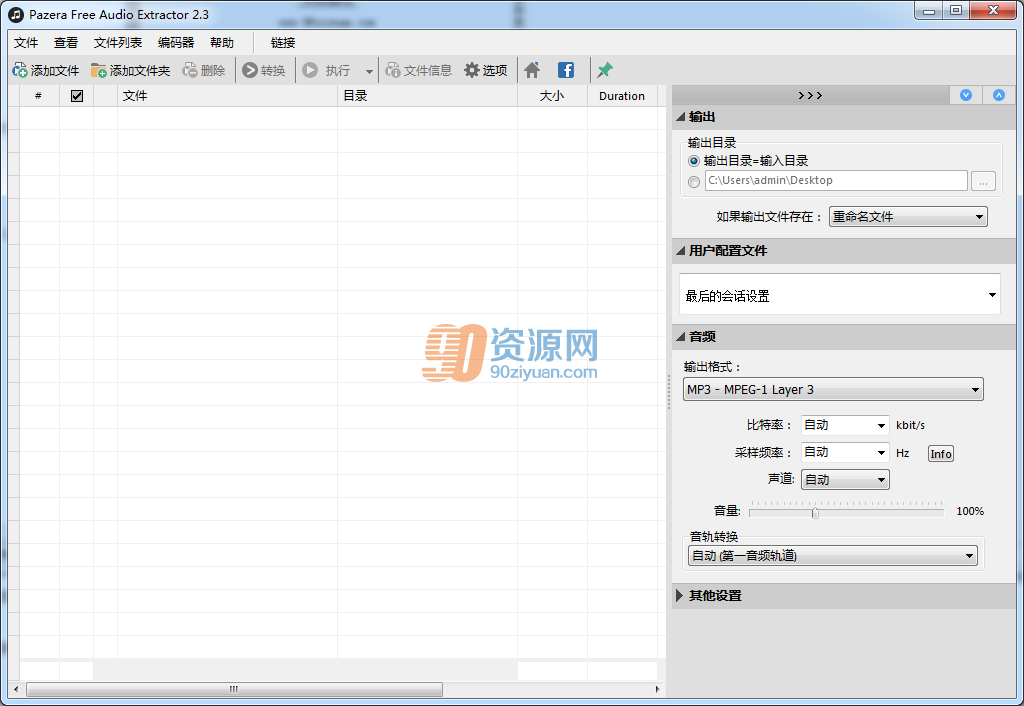
Task: Click the 目录 column header
Action: tap(427, 96)
